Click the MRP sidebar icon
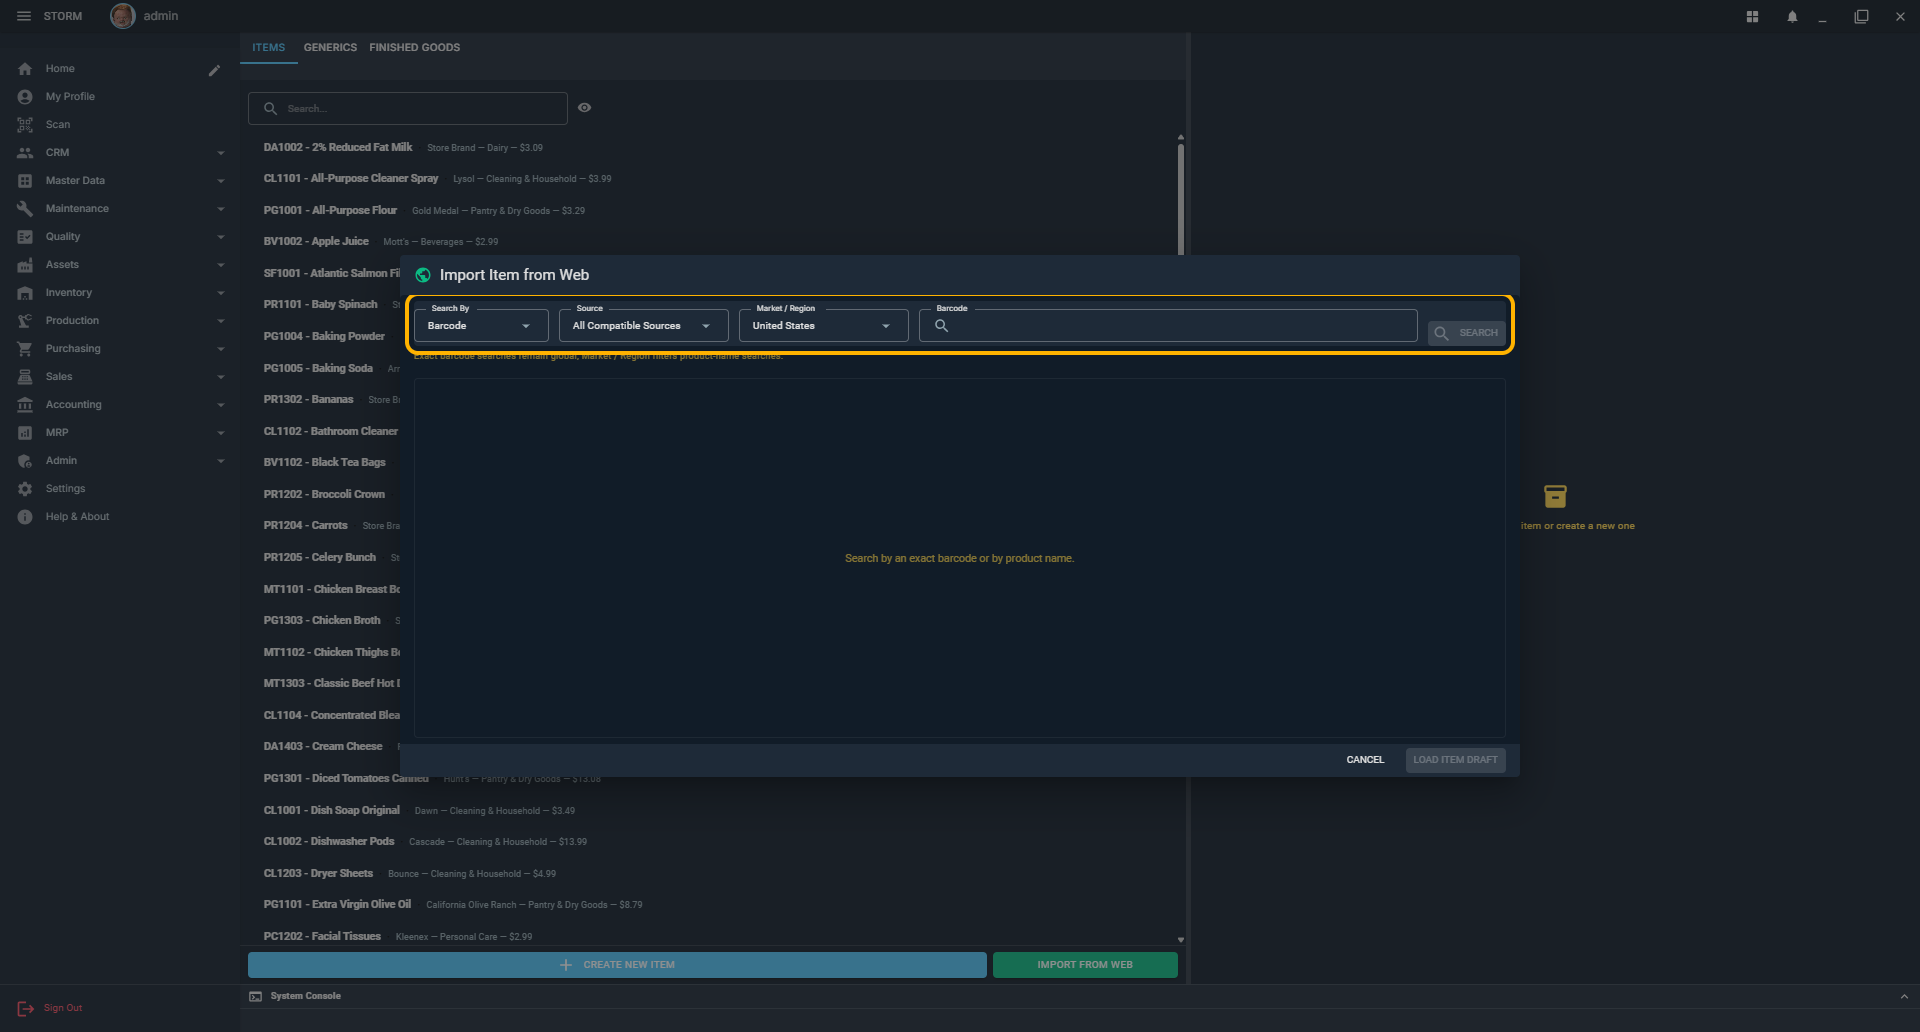The image size is (1920, 1032). tap(25, 433)
